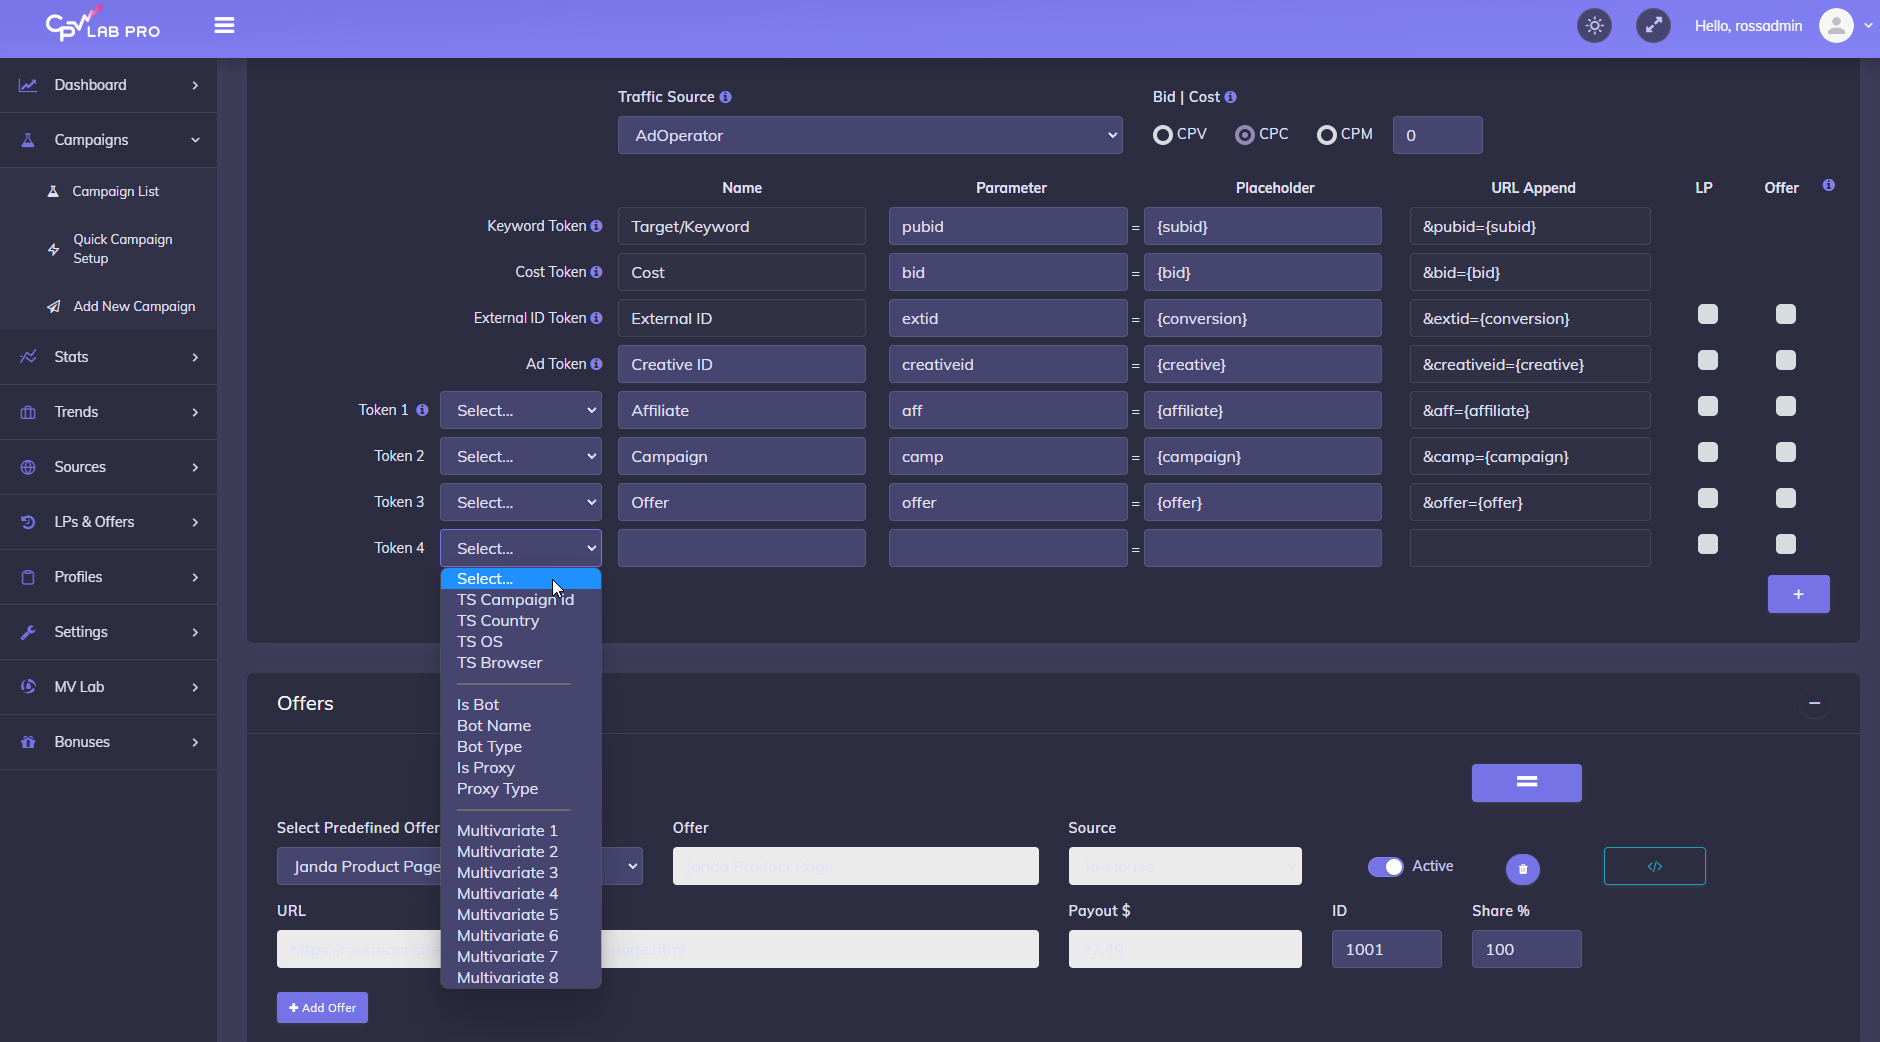Open the Traffic Source AdOperator dropdown
Viewport: 1880px width, 1042px height.
point(869,136)
